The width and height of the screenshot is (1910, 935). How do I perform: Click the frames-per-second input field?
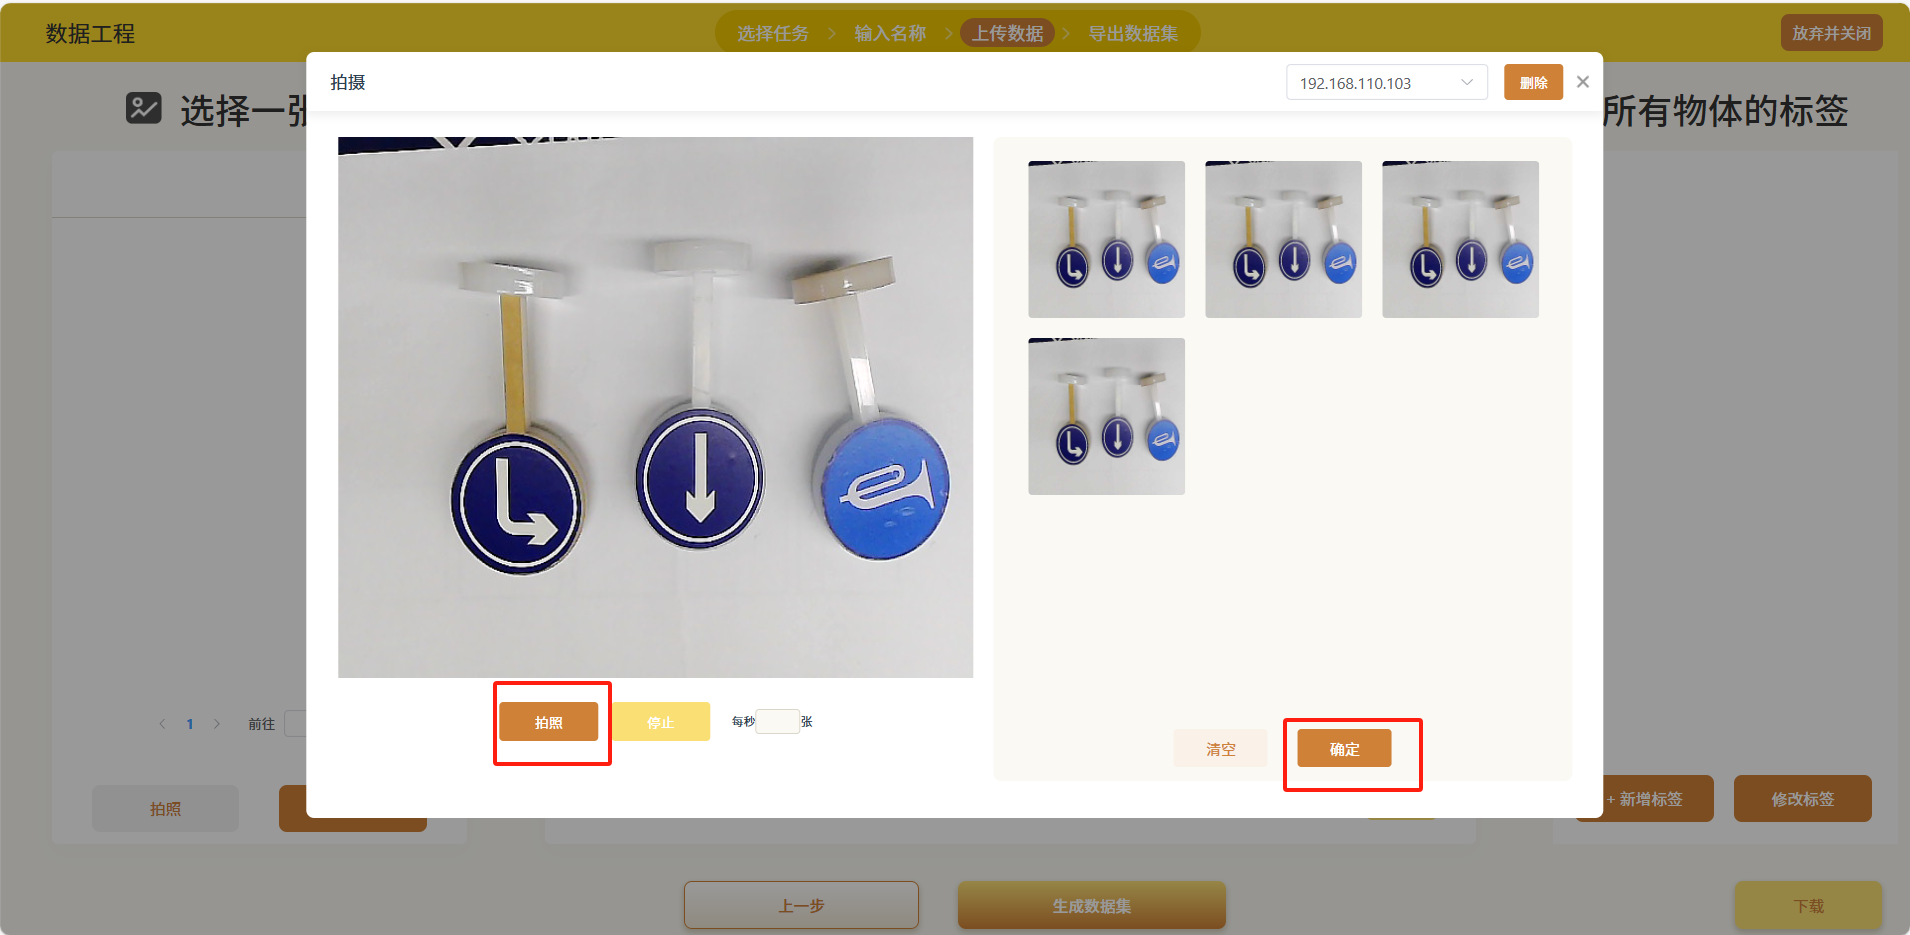777,722
